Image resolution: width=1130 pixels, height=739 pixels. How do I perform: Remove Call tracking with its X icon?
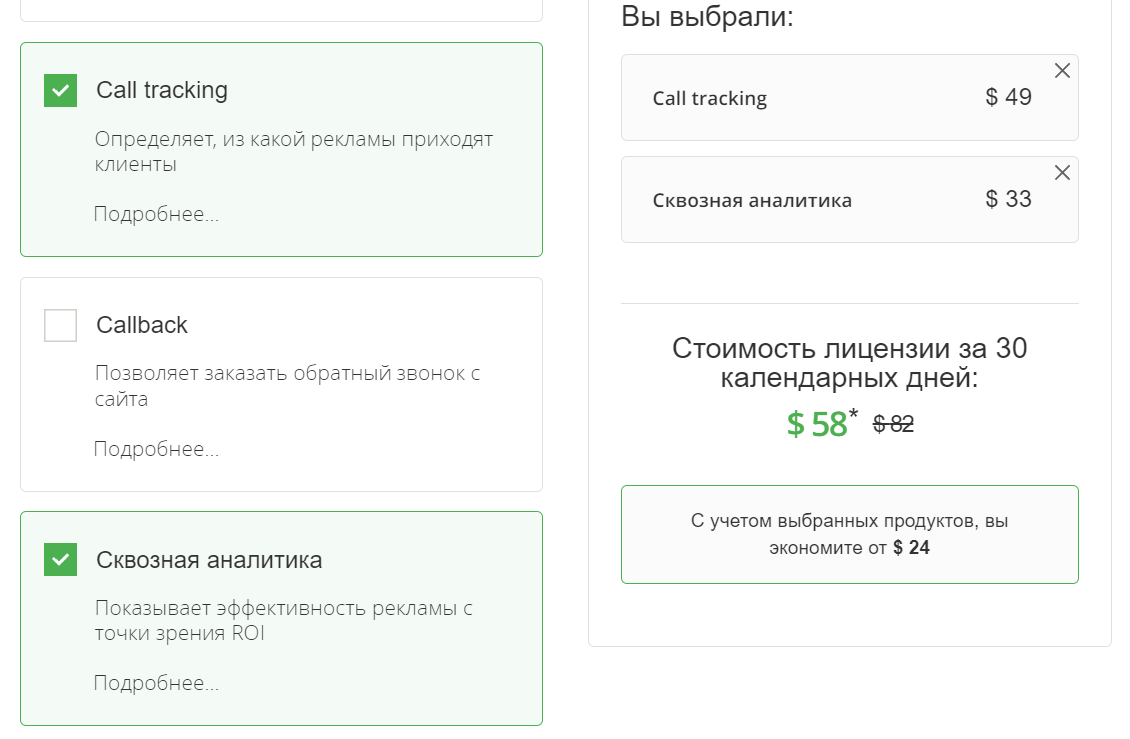tap(1061, 70)
